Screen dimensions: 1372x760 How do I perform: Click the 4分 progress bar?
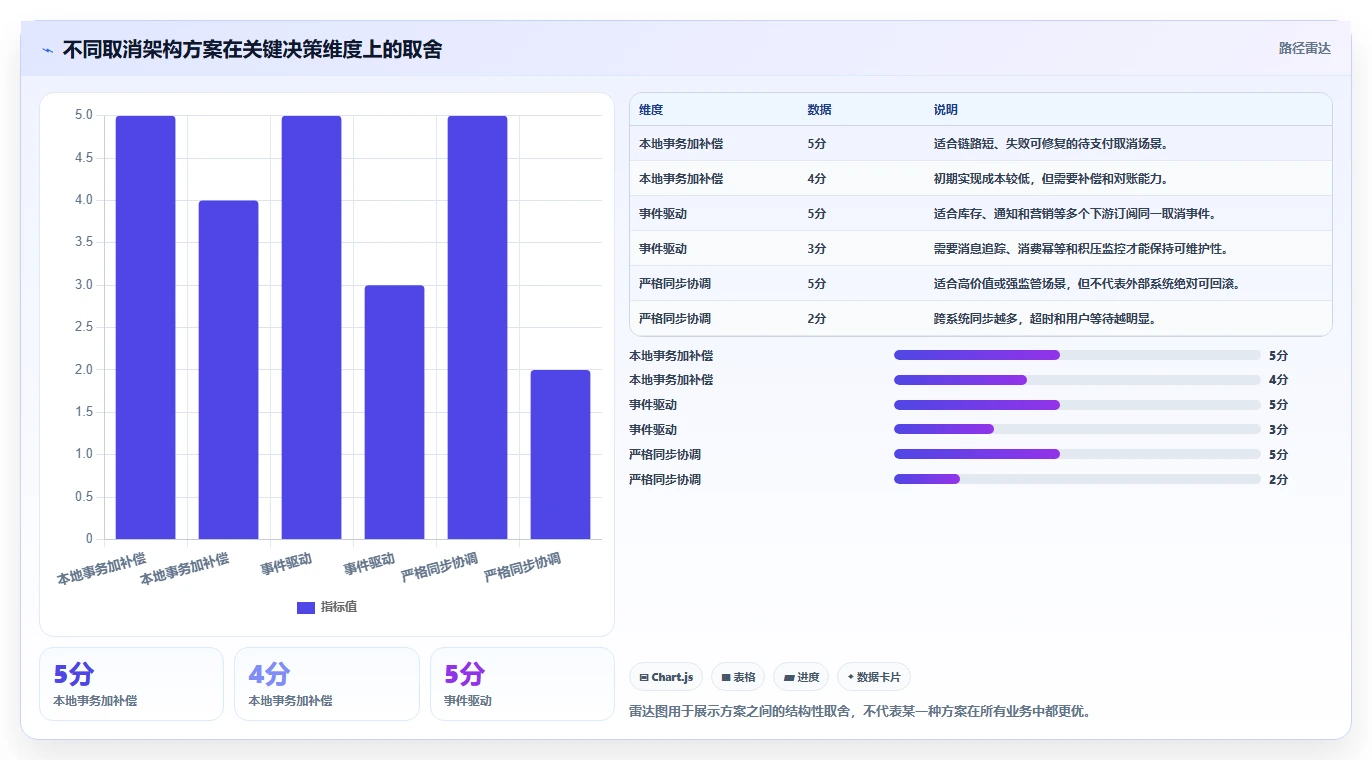click(1077, 380)
